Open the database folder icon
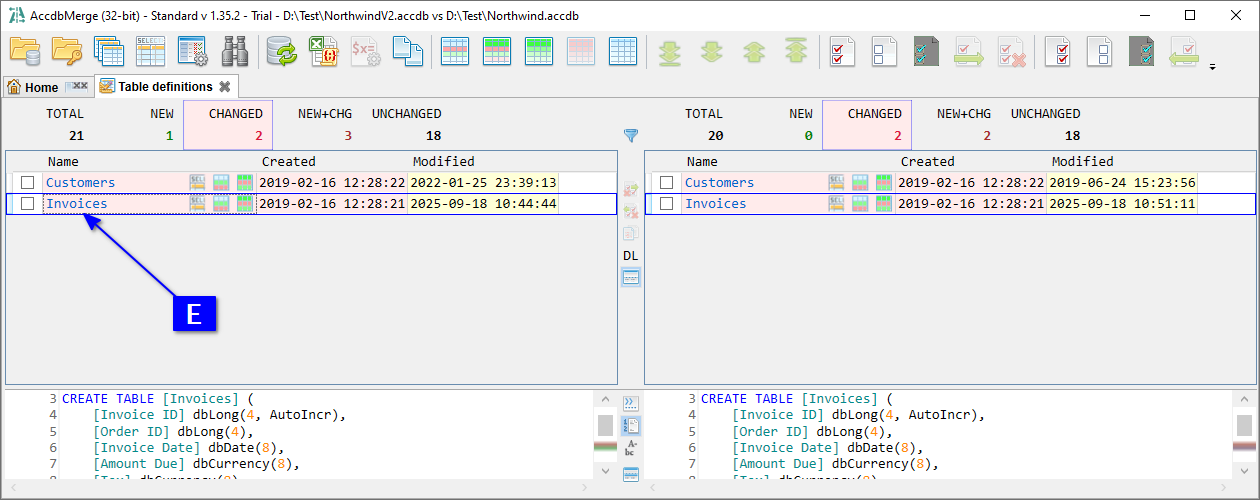The height and width of the screenshot is (500, 1260). tap(24, 50)
